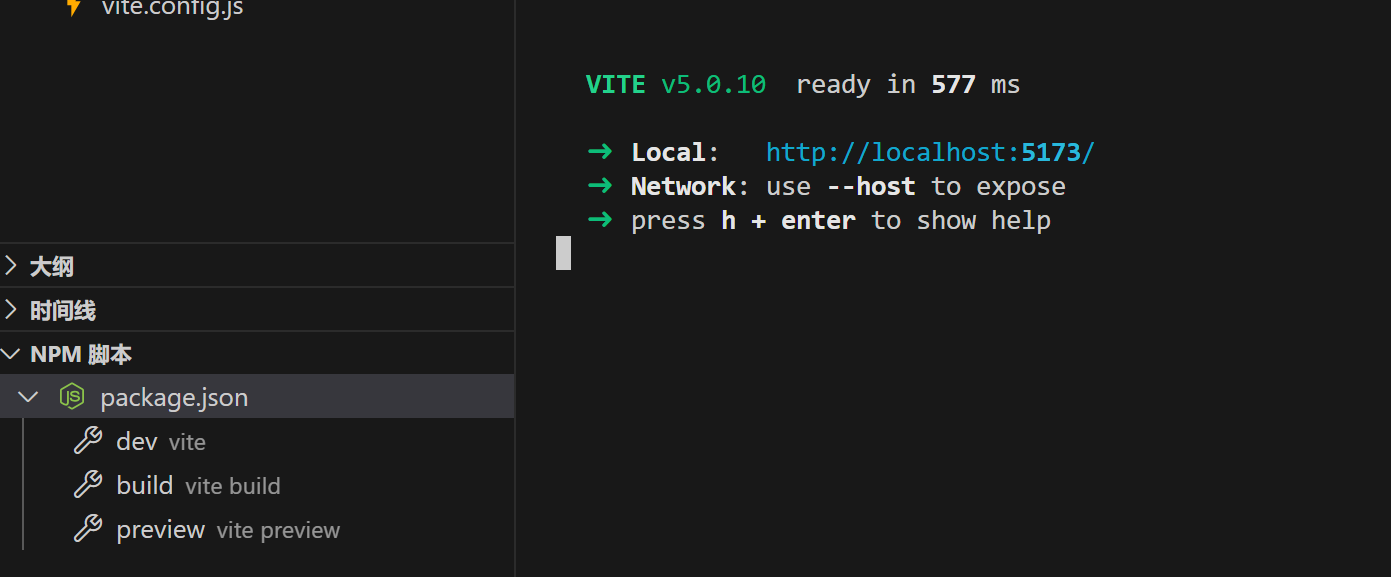Click the NPM 脚本 panel header title
Image resolution: width=1391 pixels, height=577 pixels.
pos(81,354)
